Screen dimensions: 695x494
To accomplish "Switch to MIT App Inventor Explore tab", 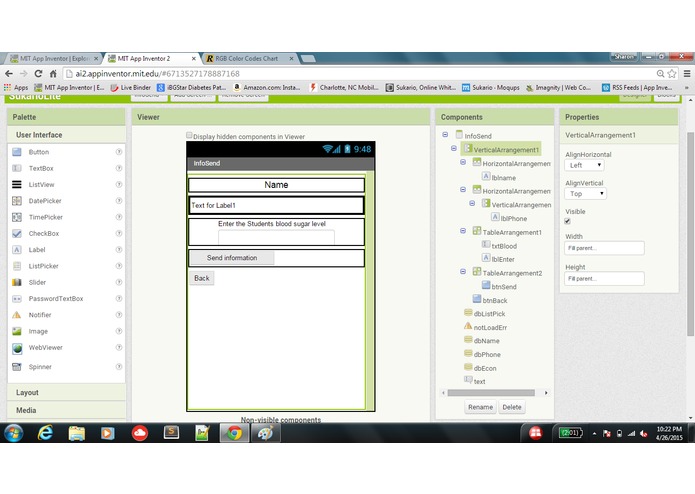I will tap(54, 58).
